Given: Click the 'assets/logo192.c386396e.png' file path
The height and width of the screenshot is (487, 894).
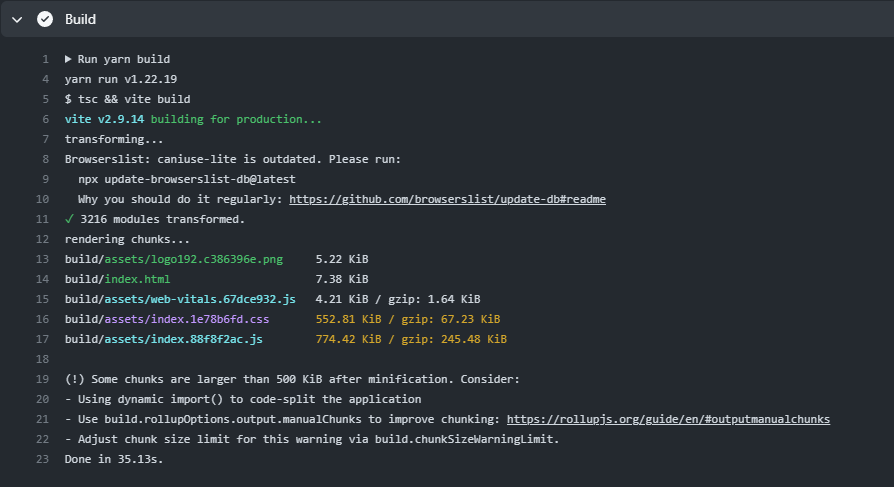Looking at the screenshot, I should click(194, 259).
